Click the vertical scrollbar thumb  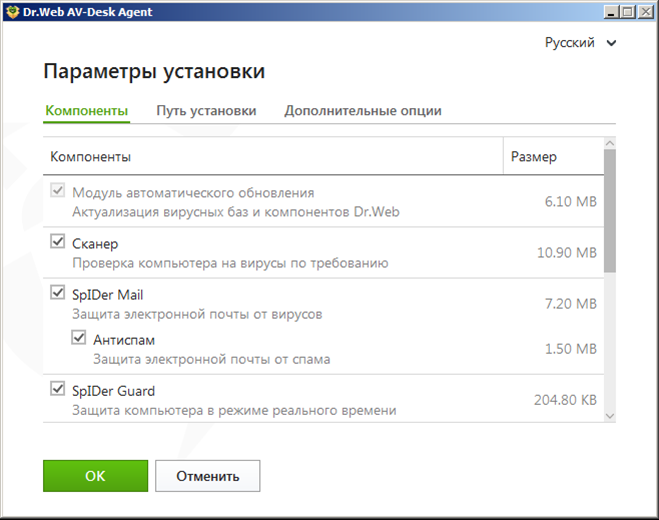[x=610, y=210]
